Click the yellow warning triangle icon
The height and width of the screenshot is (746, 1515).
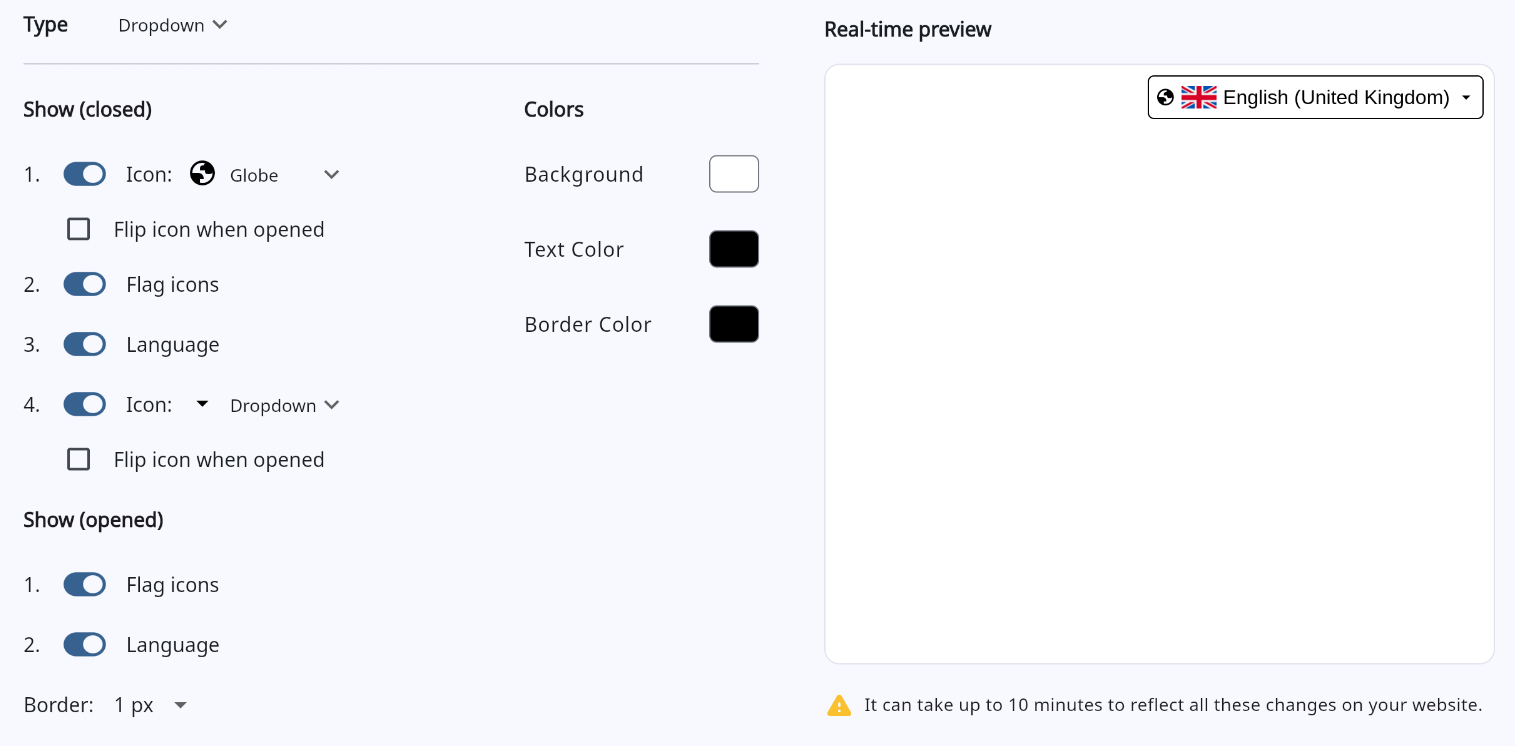[x=839, y=705]
